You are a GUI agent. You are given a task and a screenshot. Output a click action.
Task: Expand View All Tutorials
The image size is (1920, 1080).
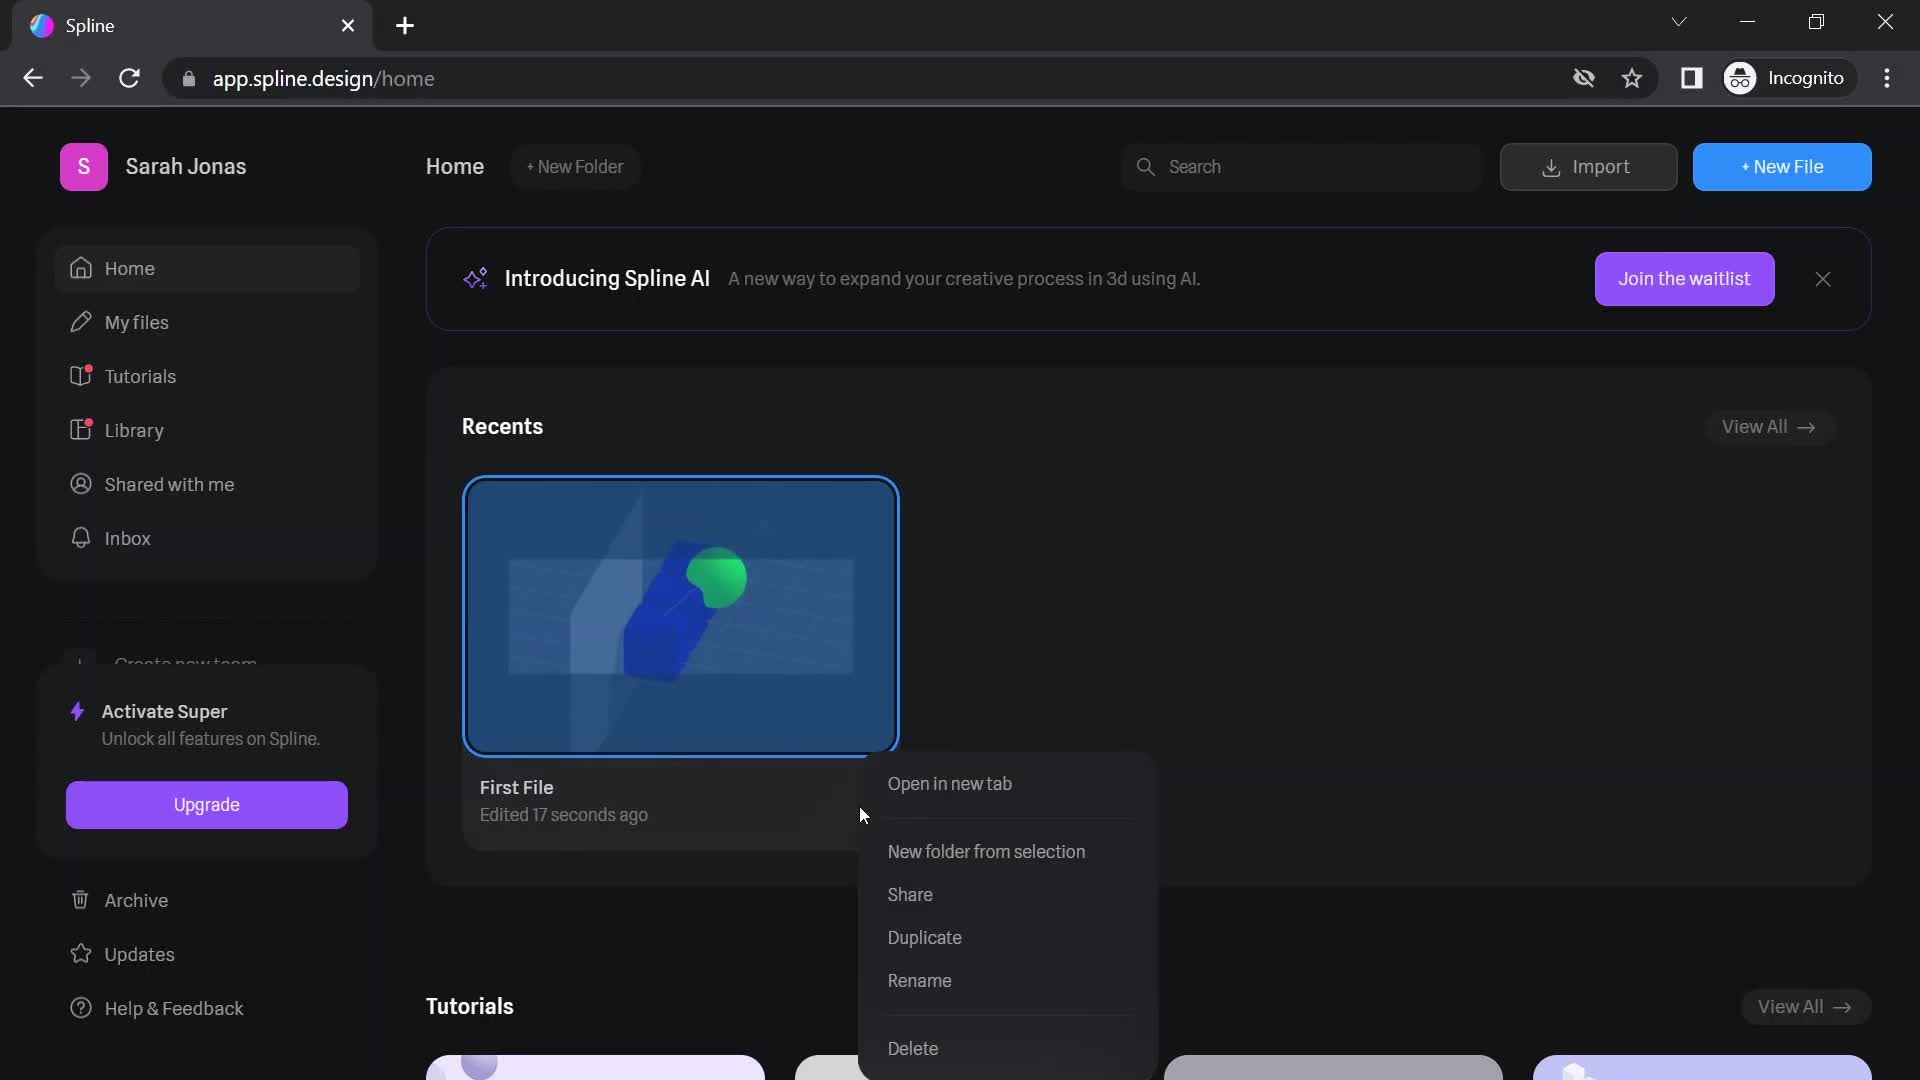[1805, 1005]
